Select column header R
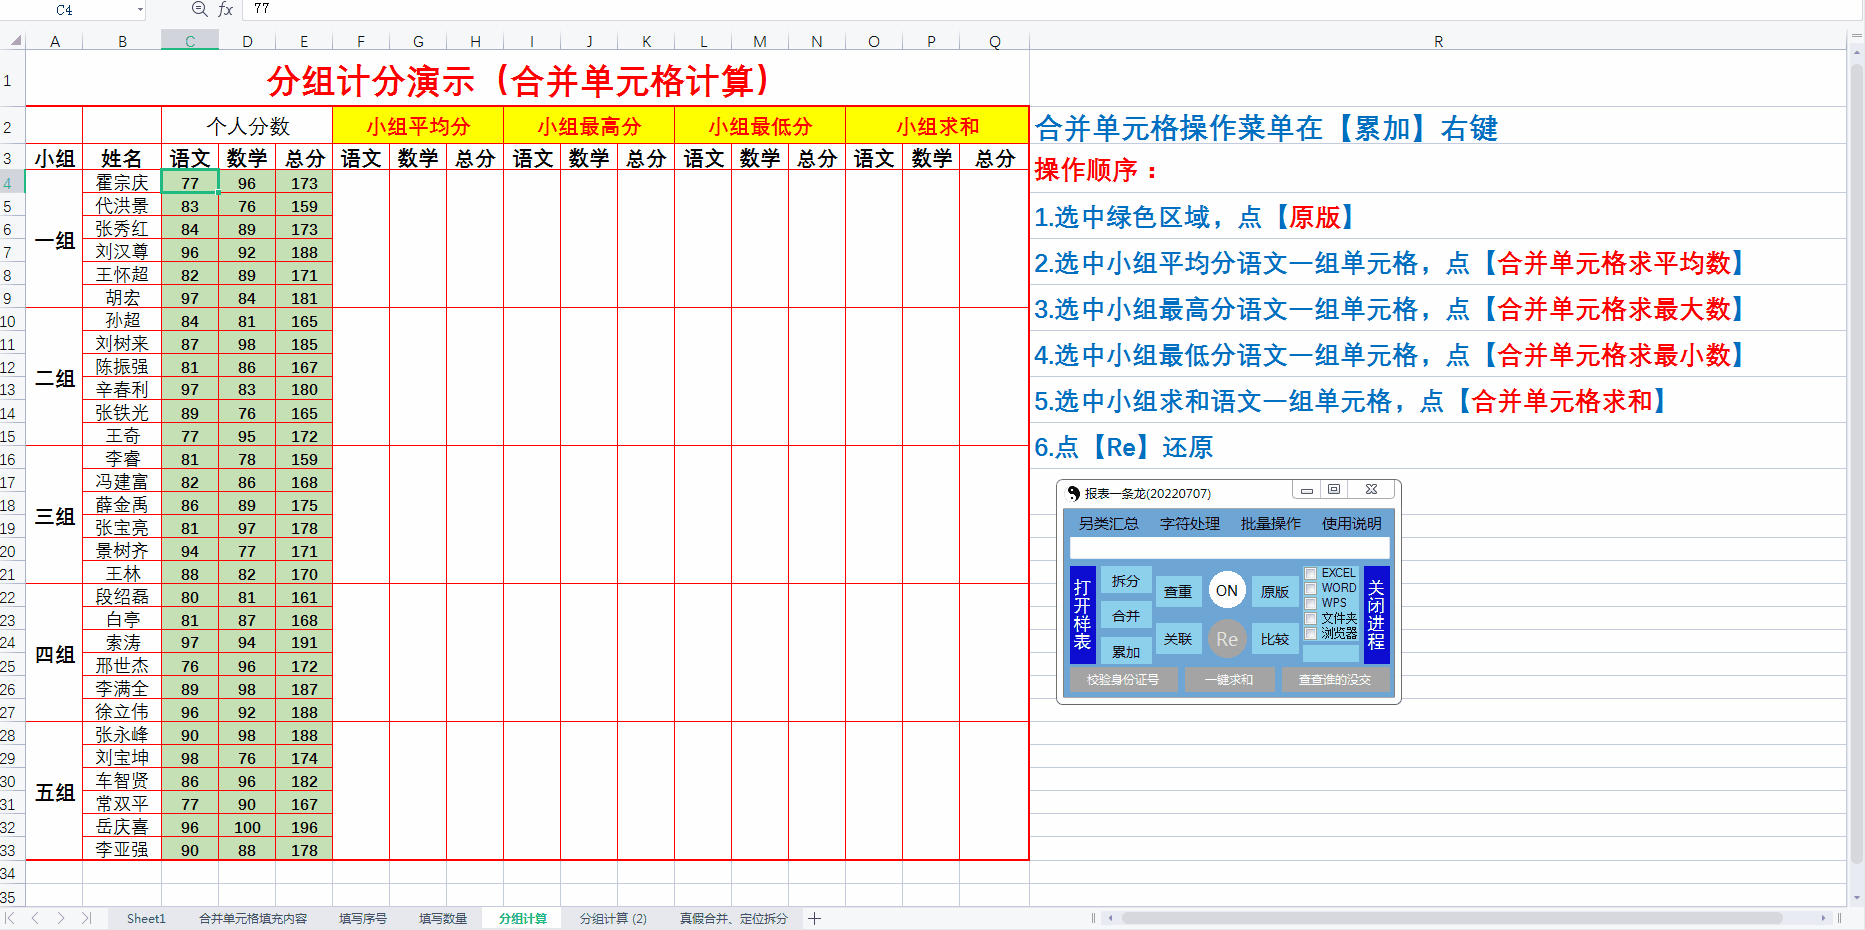 pos(1438,41)
